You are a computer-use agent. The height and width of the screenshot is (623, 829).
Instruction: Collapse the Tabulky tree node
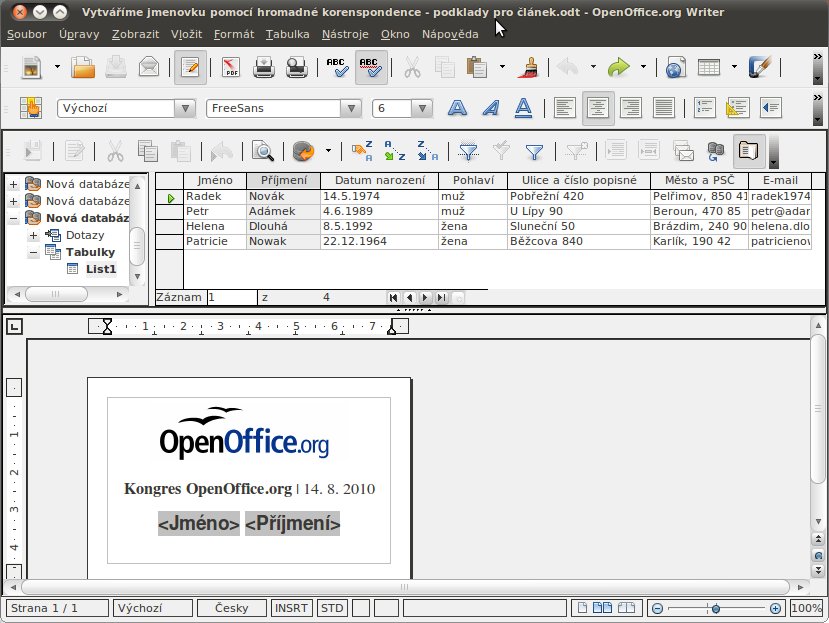pos(33,252)
